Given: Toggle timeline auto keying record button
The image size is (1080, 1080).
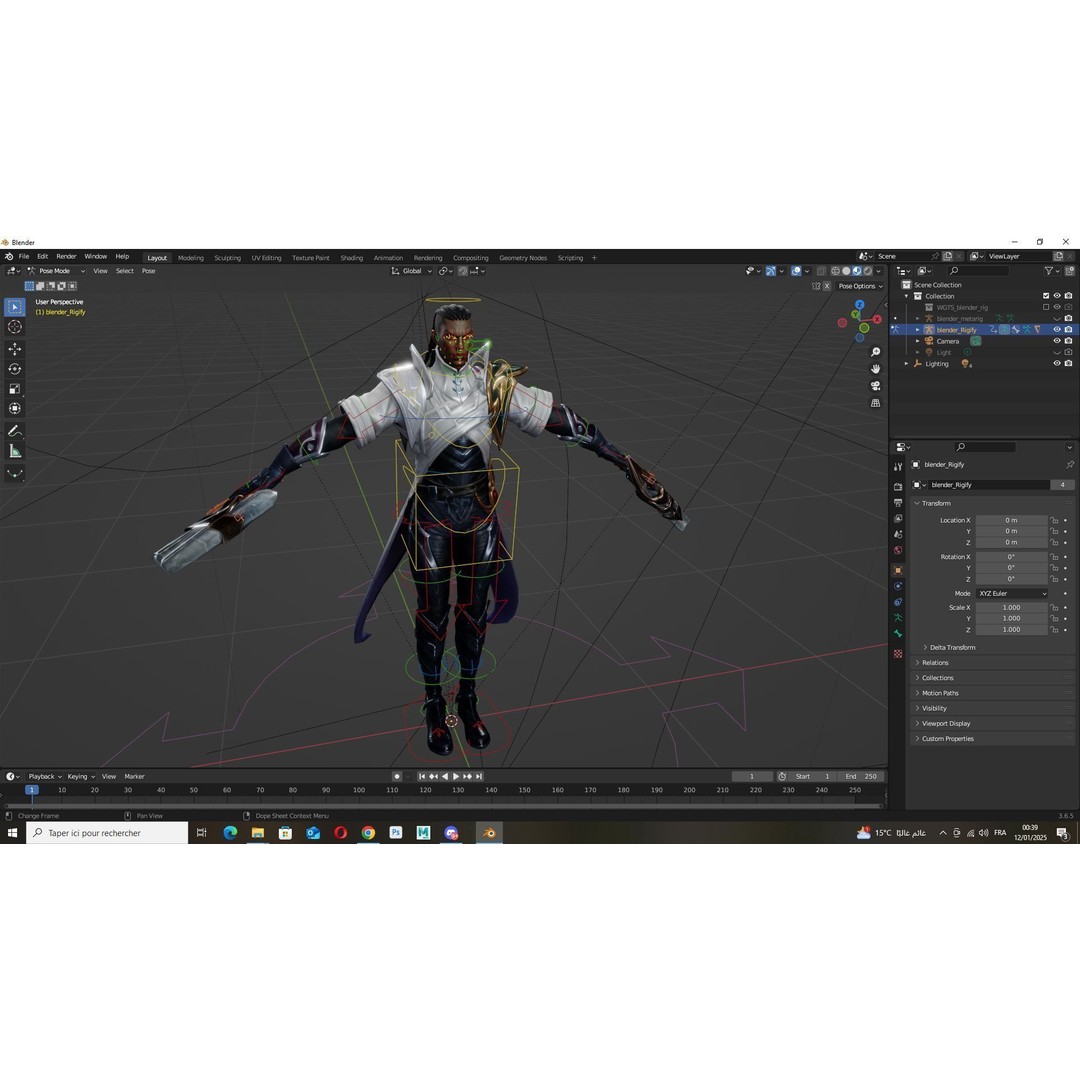Looking at the screenshot, I should [x=397, y=776].
